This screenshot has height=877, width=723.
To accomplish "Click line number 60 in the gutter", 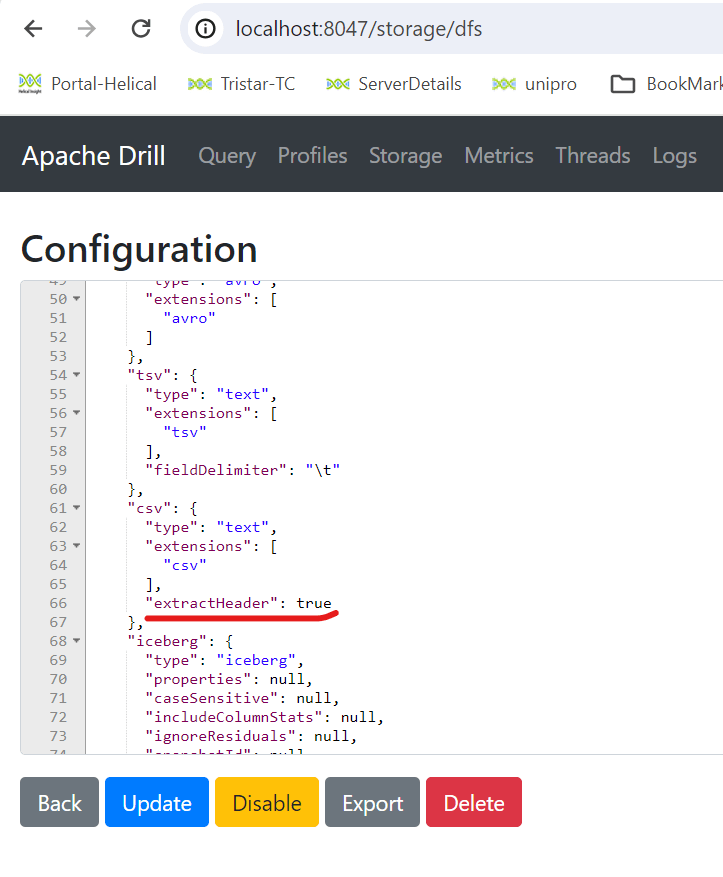I will pos(58,489).
